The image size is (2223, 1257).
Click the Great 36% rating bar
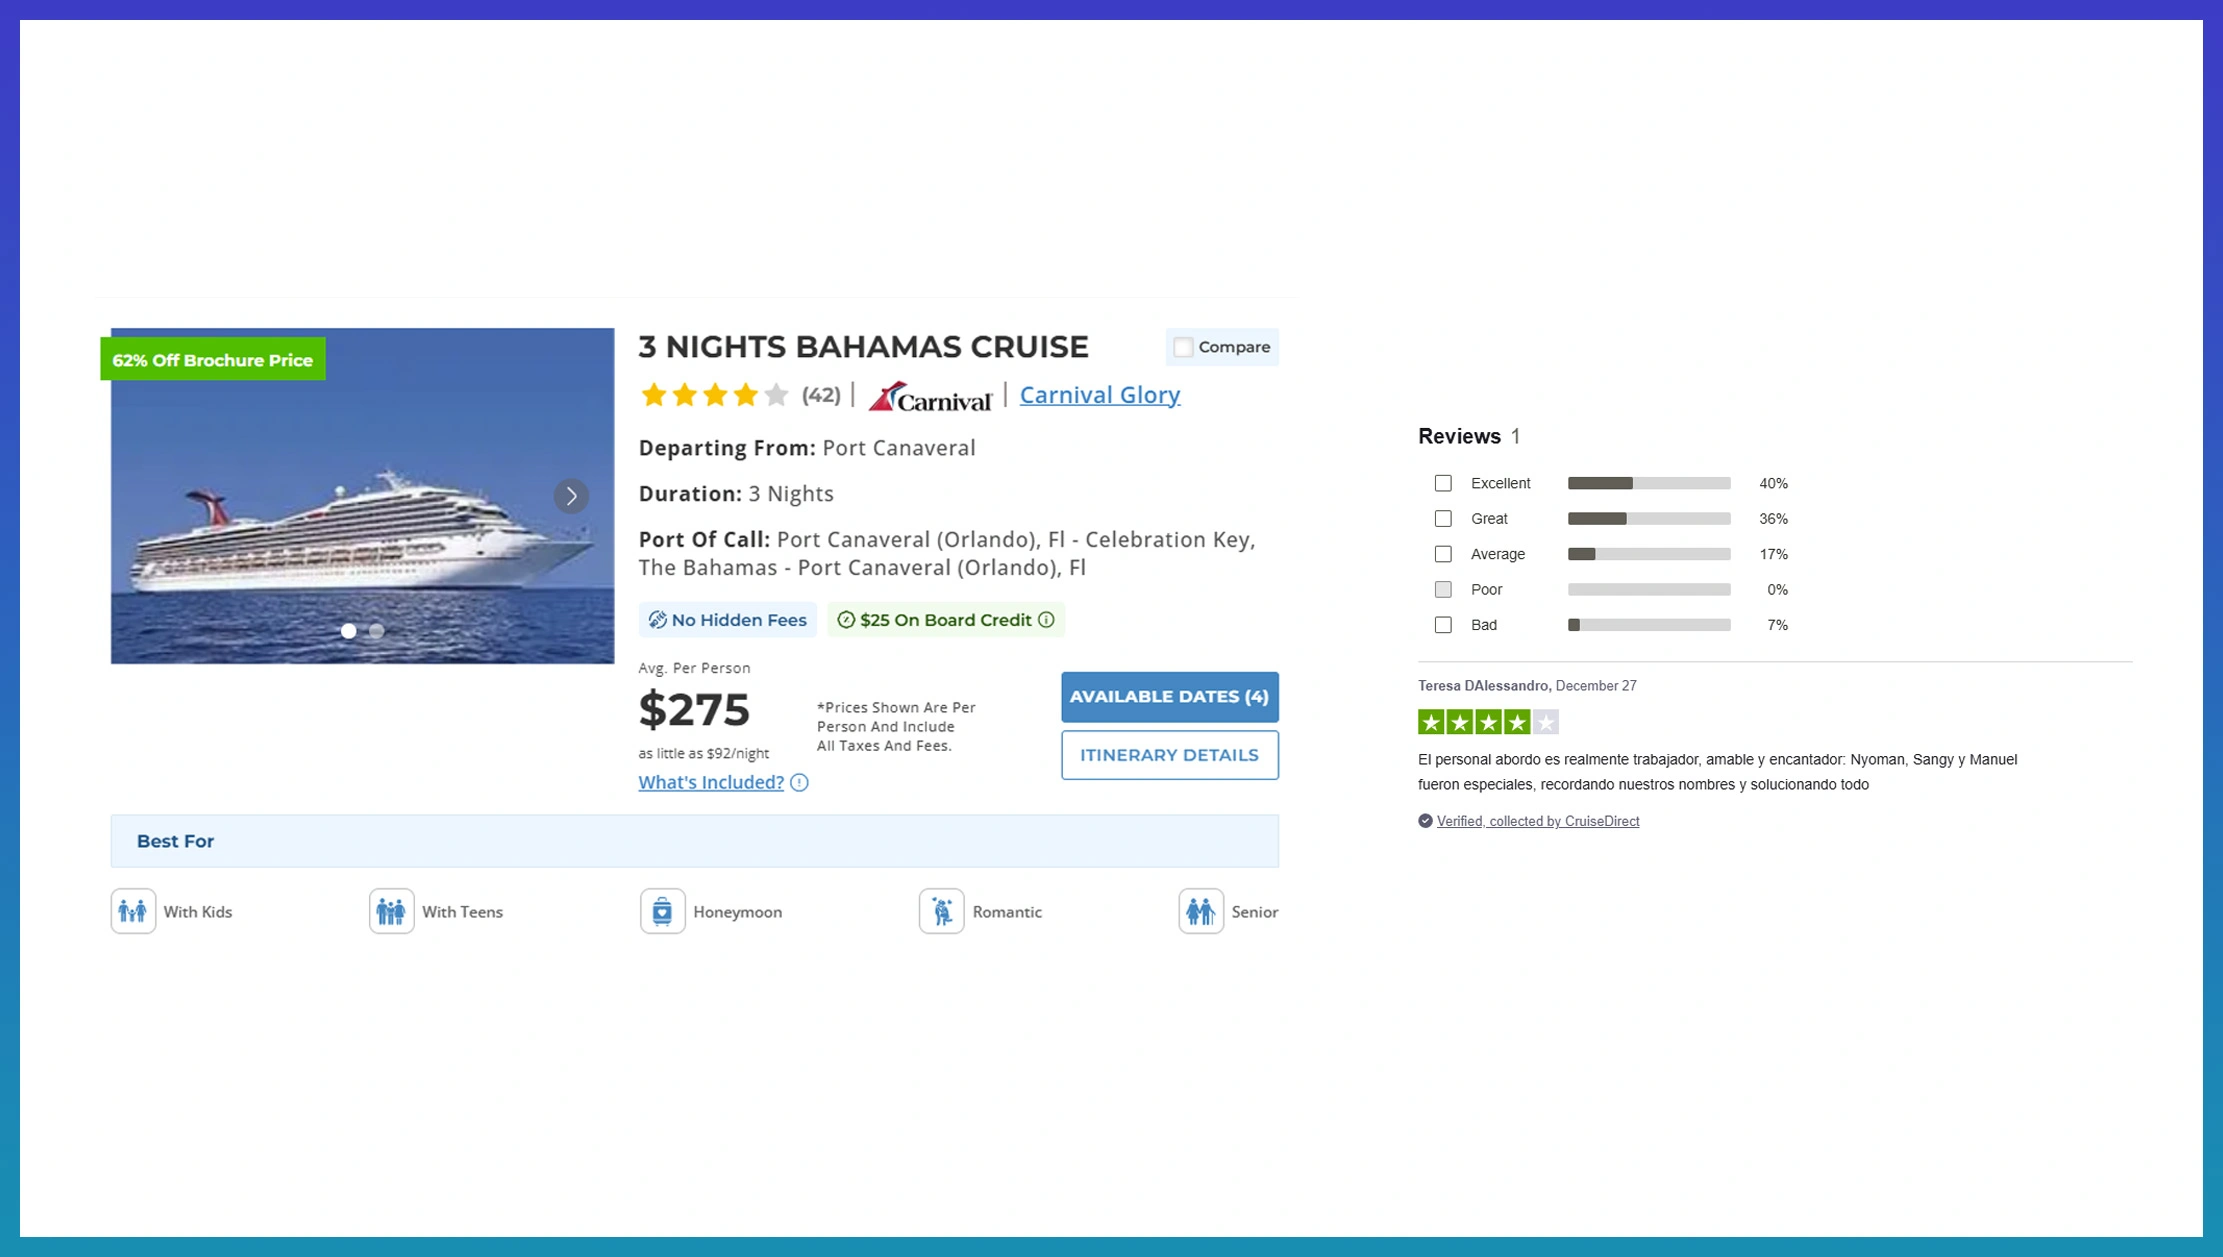pos(1649,518)
